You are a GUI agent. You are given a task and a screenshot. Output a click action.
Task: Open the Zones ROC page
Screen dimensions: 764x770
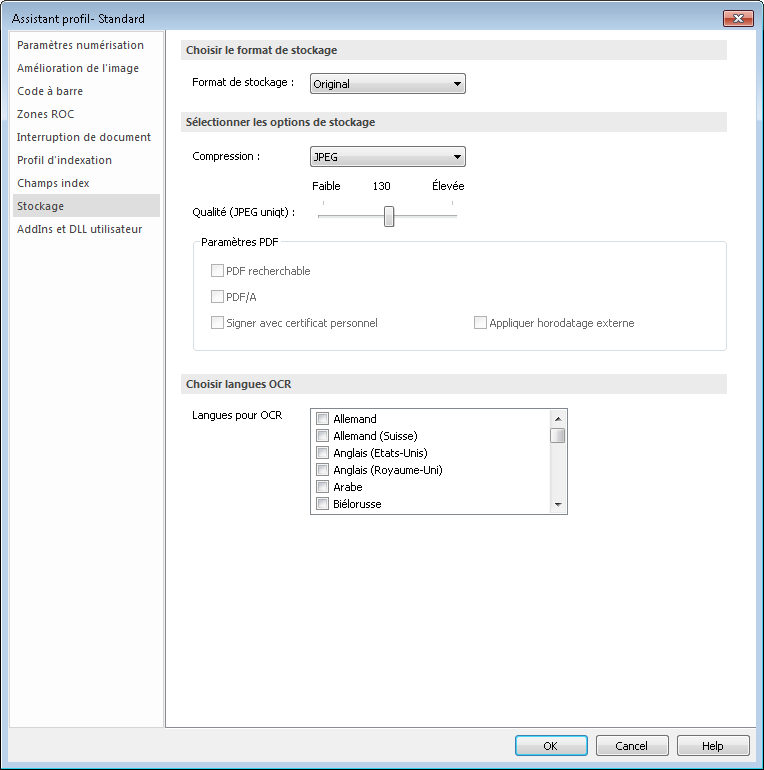coord(86,114)
